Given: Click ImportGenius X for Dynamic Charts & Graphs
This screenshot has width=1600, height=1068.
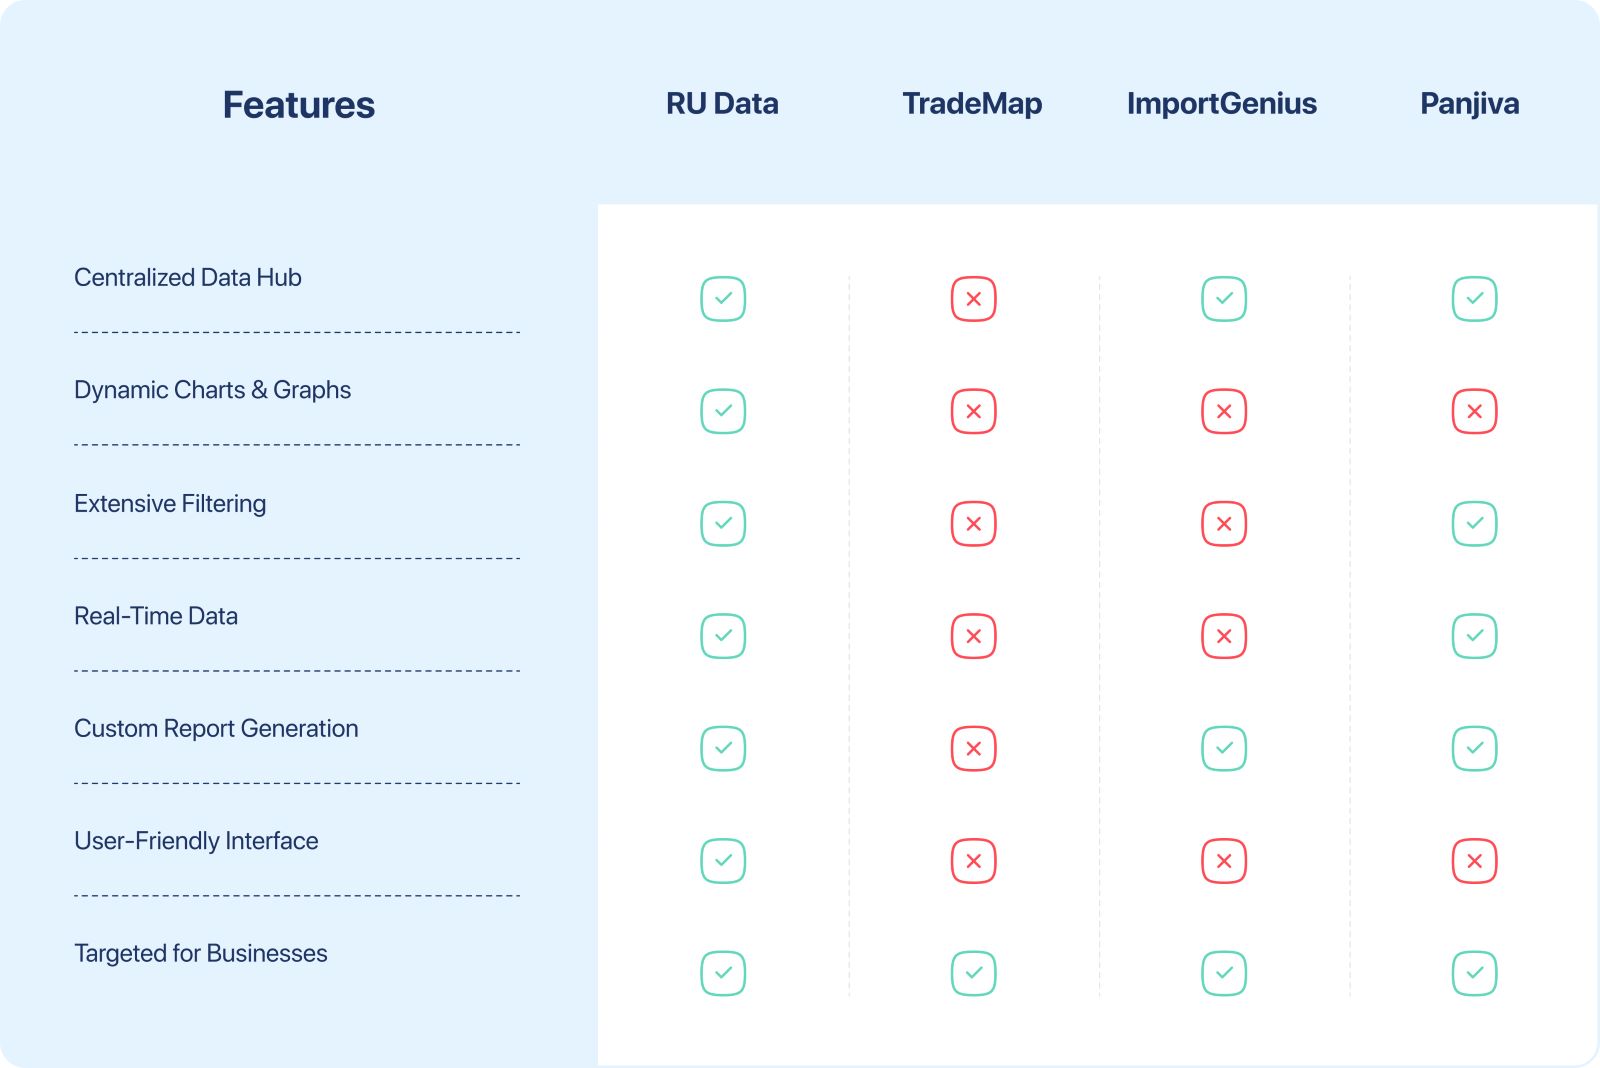Looking at the screenshot, I should pyautogui.click(x=1224, y=411).
